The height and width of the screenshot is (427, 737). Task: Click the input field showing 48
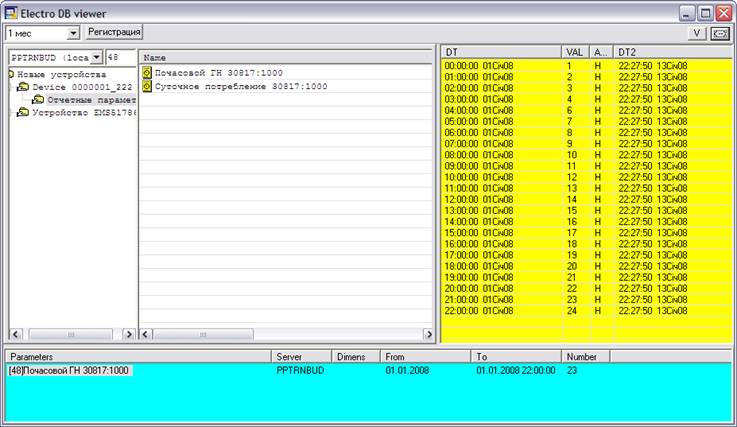[120, 57]
